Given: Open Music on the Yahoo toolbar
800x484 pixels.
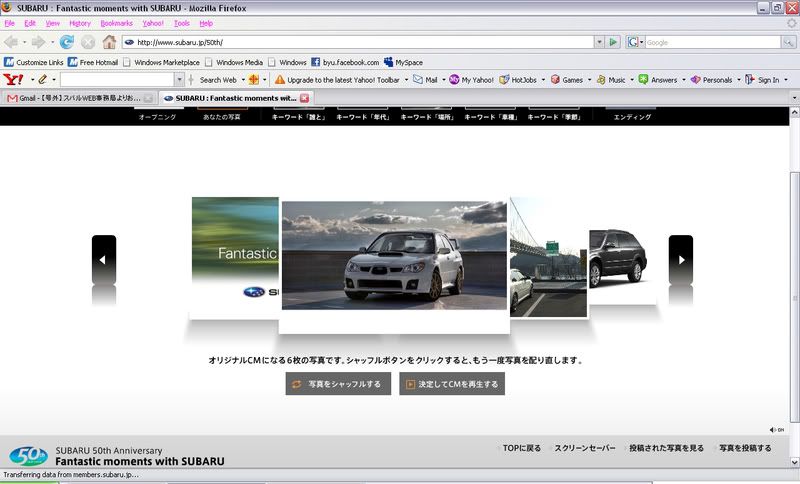Looking at the screenshot, I should [x=611, y=80].
